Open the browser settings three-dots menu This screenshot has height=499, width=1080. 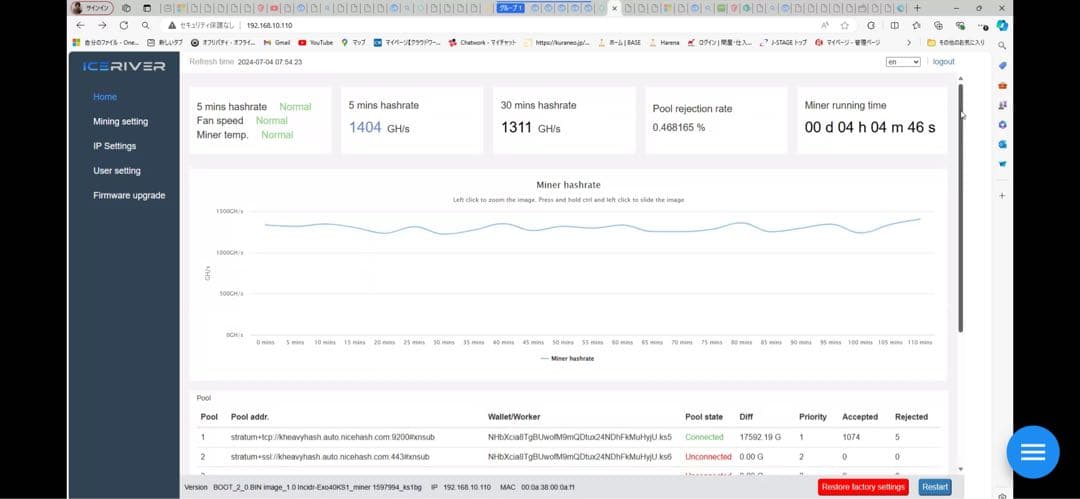(x=982, y=25)
